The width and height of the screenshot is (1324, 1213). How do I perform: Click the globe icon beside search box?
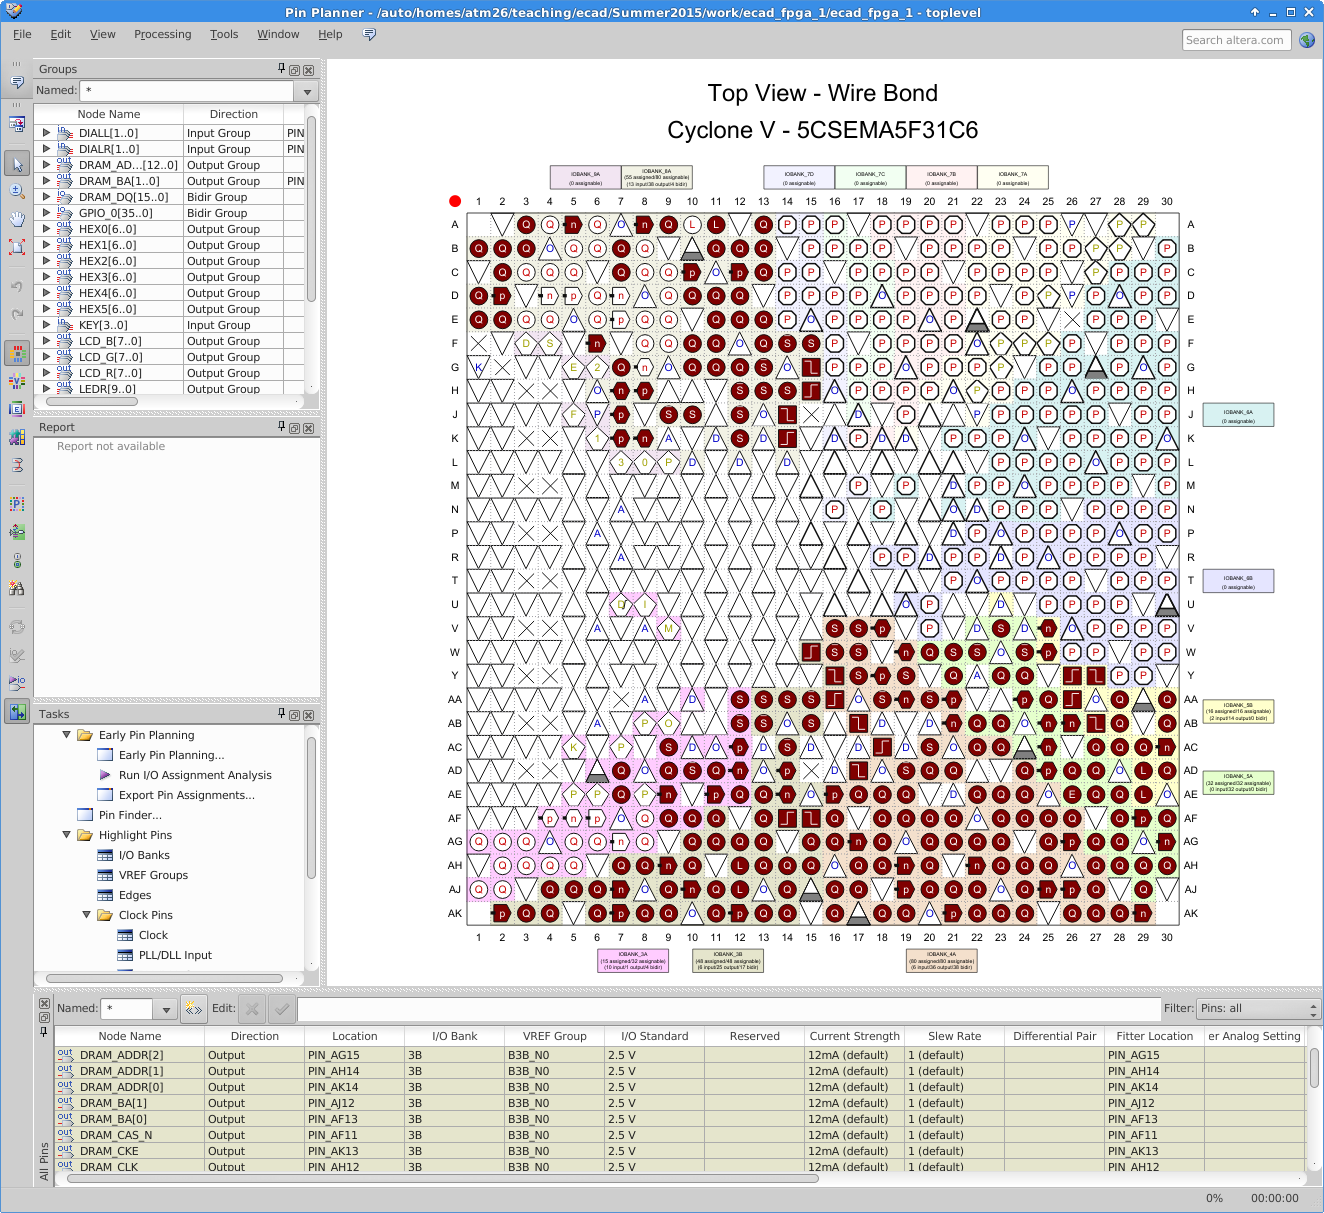pos(1307,40)
